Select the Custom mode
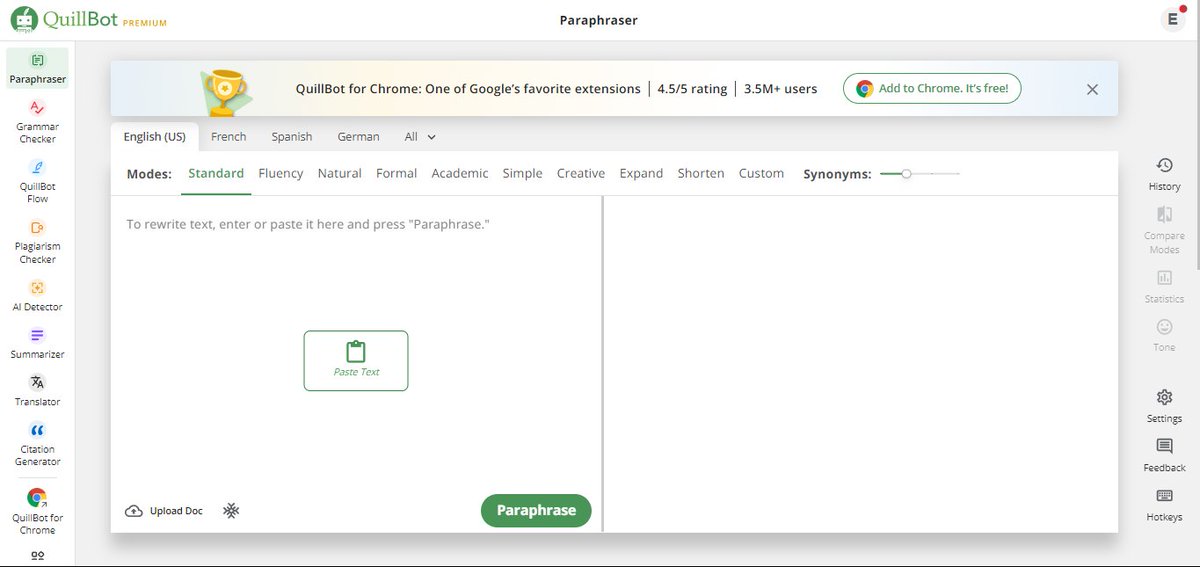 (761, 173)
